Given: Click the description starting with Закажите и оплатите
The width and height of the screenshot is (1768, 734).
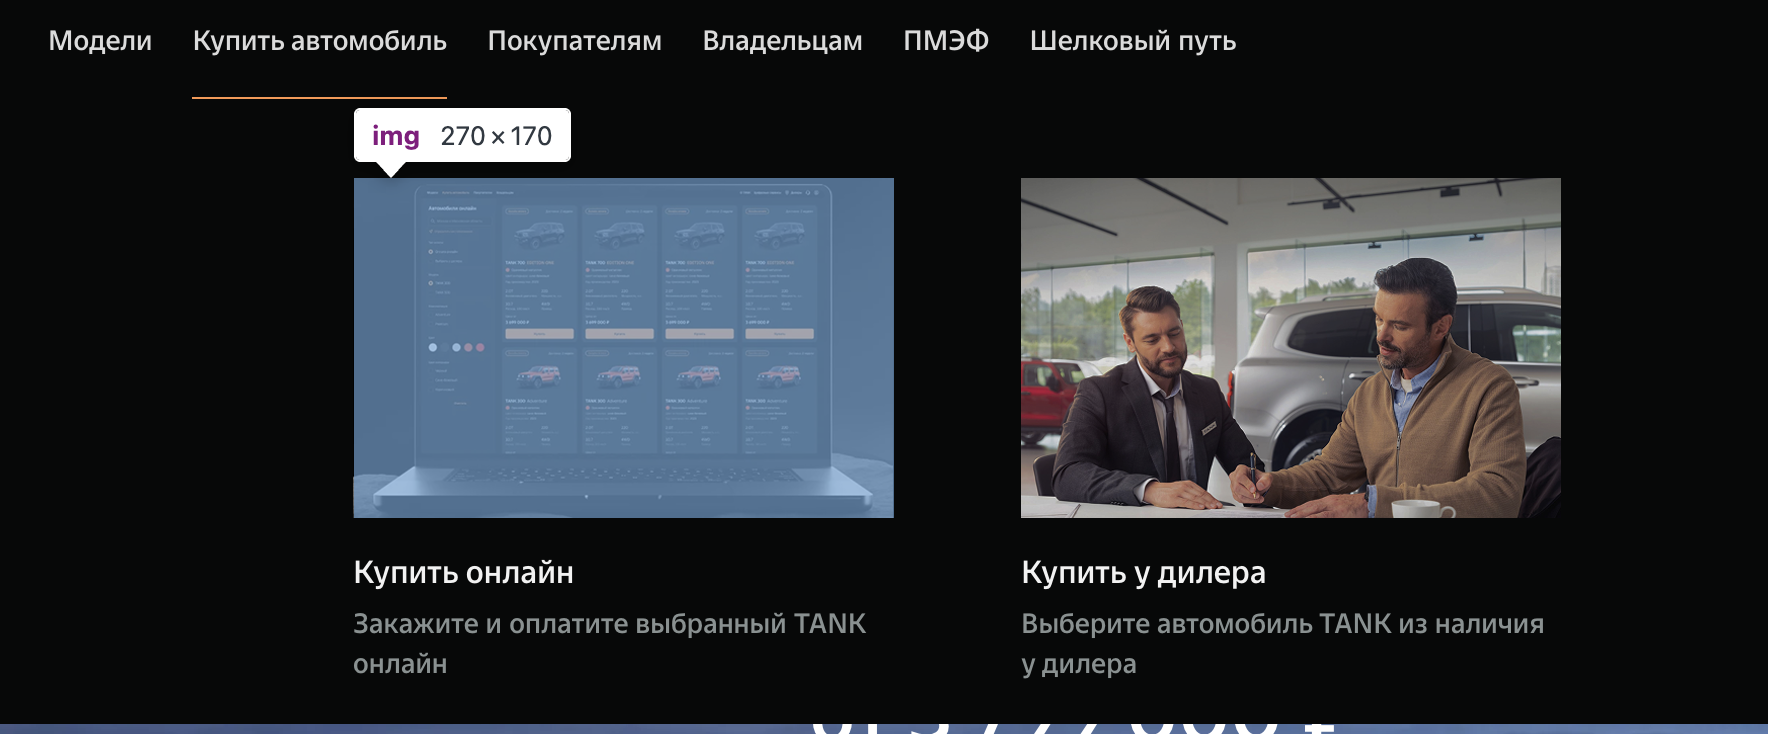Looking at the screenshot, I should [609, 643].
